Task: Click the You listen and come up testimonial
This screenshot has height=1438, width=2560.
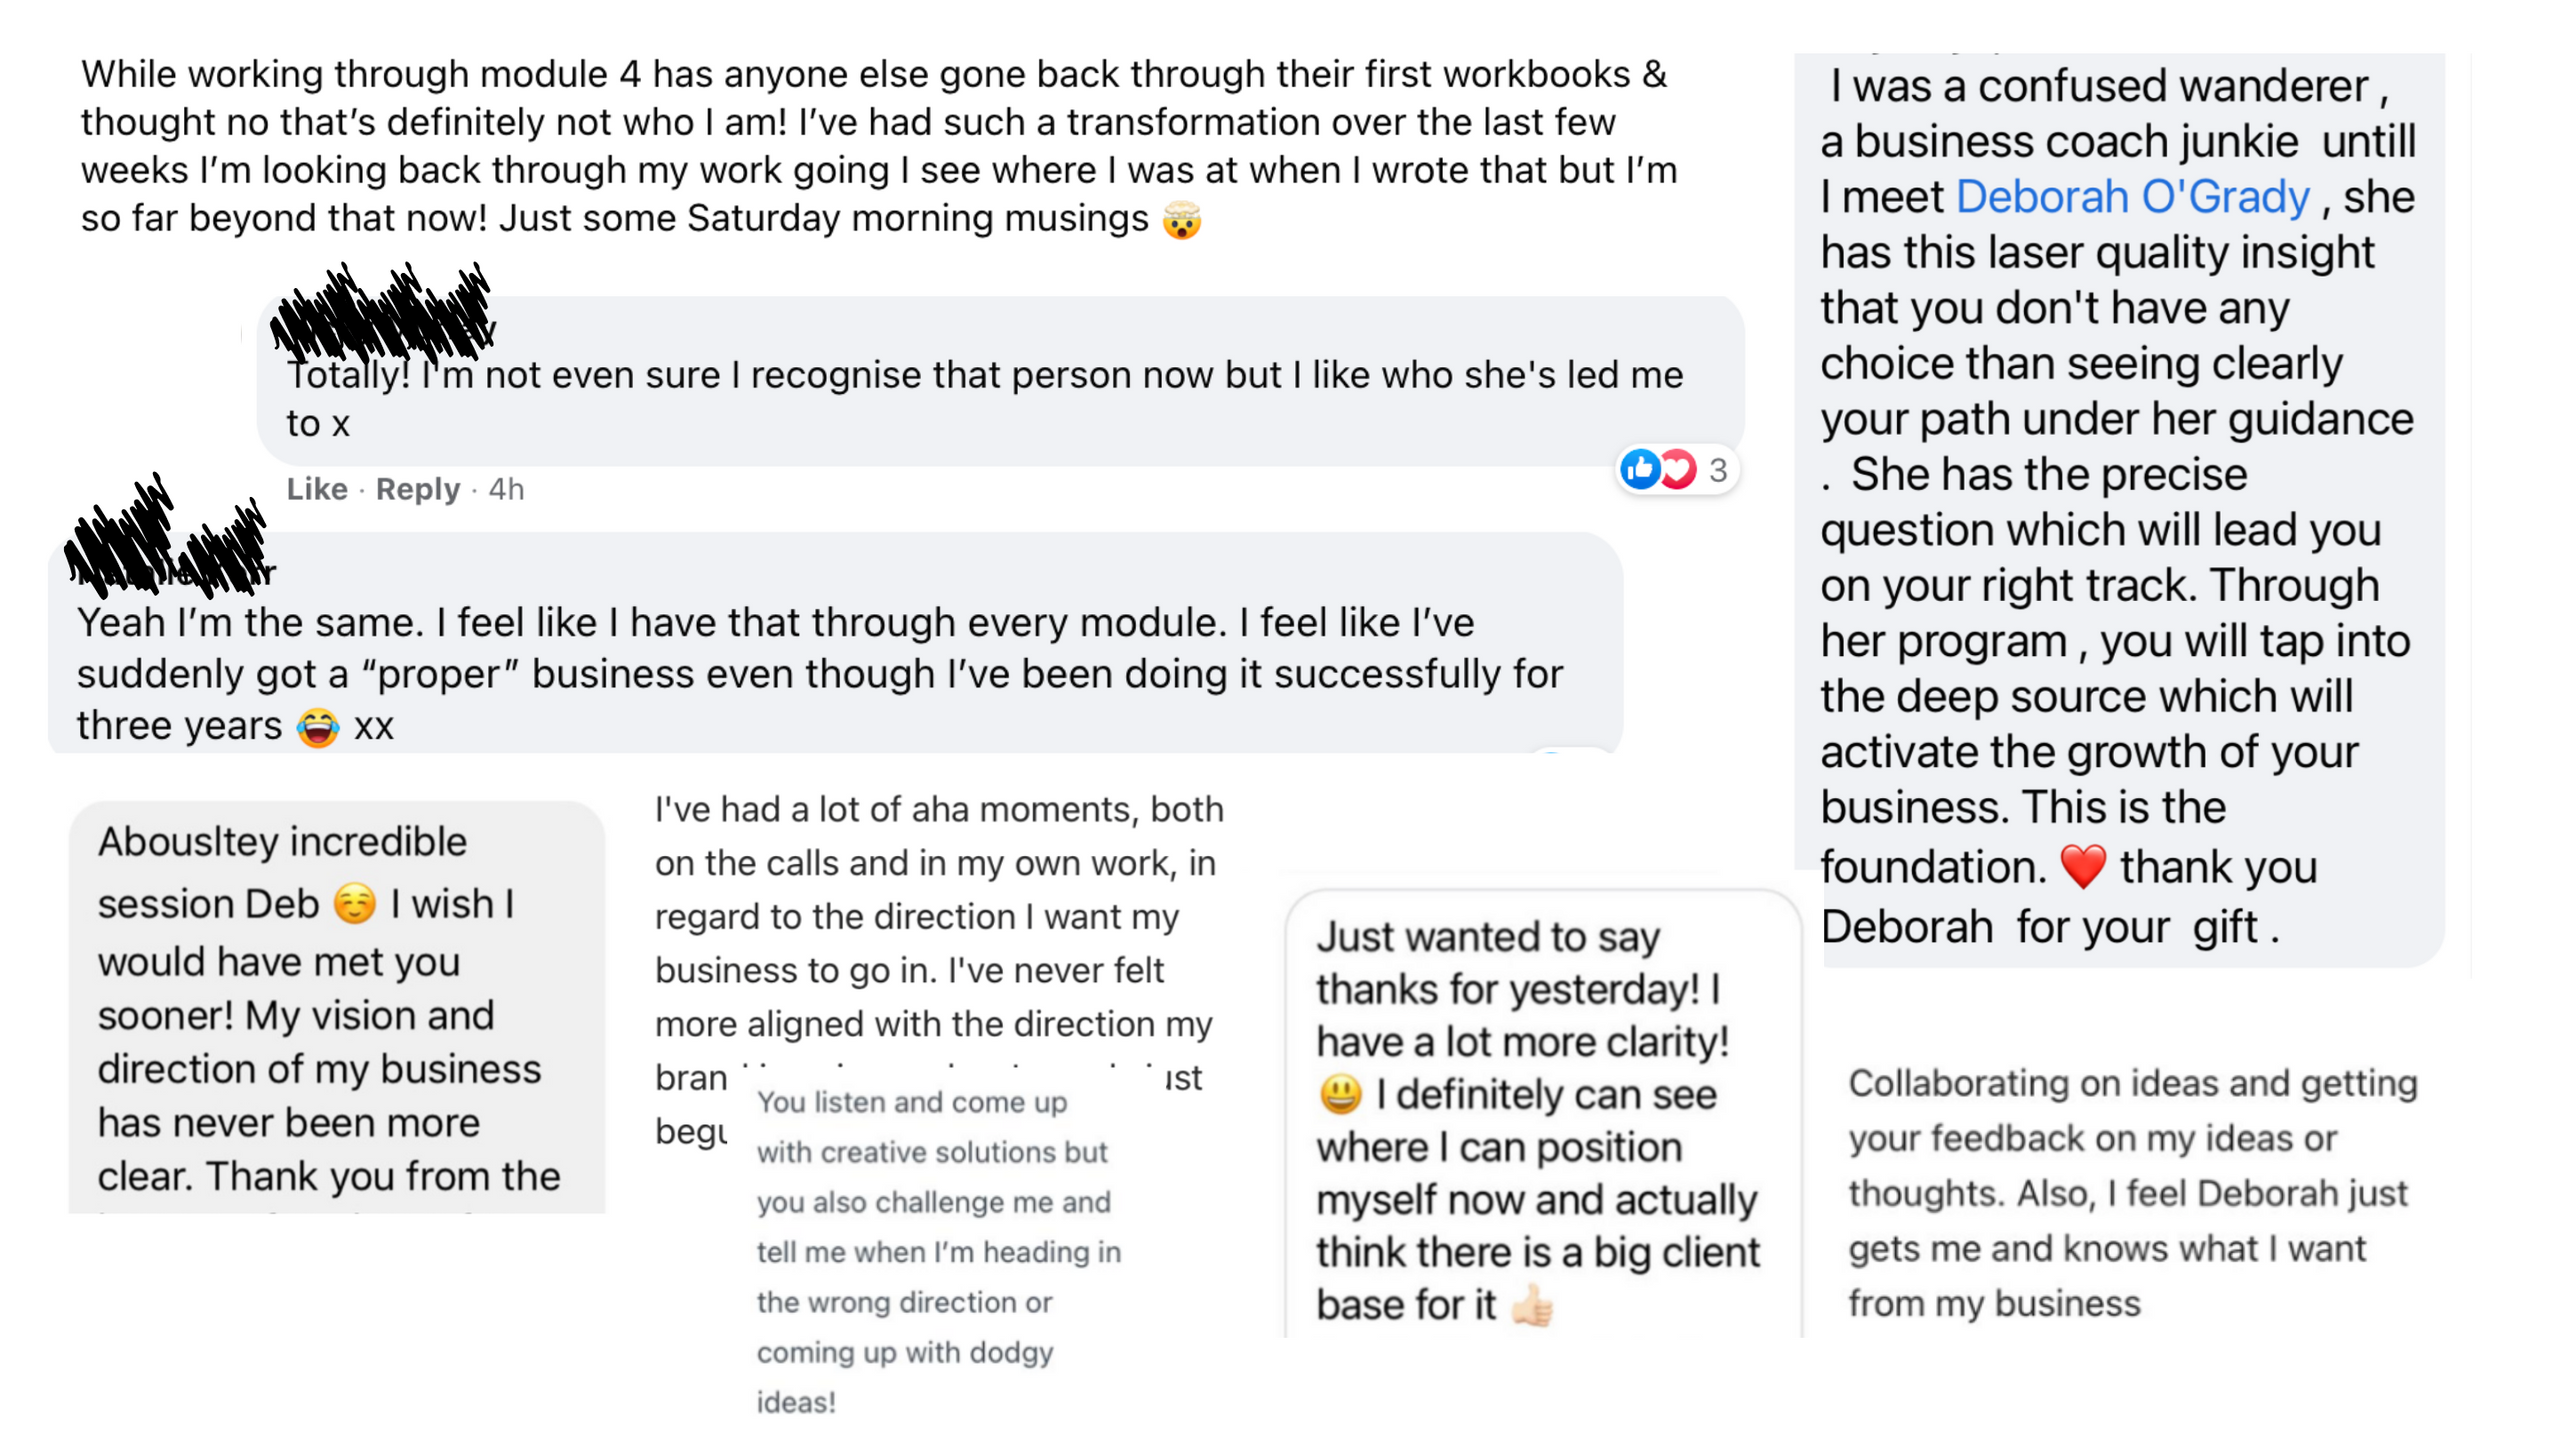Action: (938, 1251)
